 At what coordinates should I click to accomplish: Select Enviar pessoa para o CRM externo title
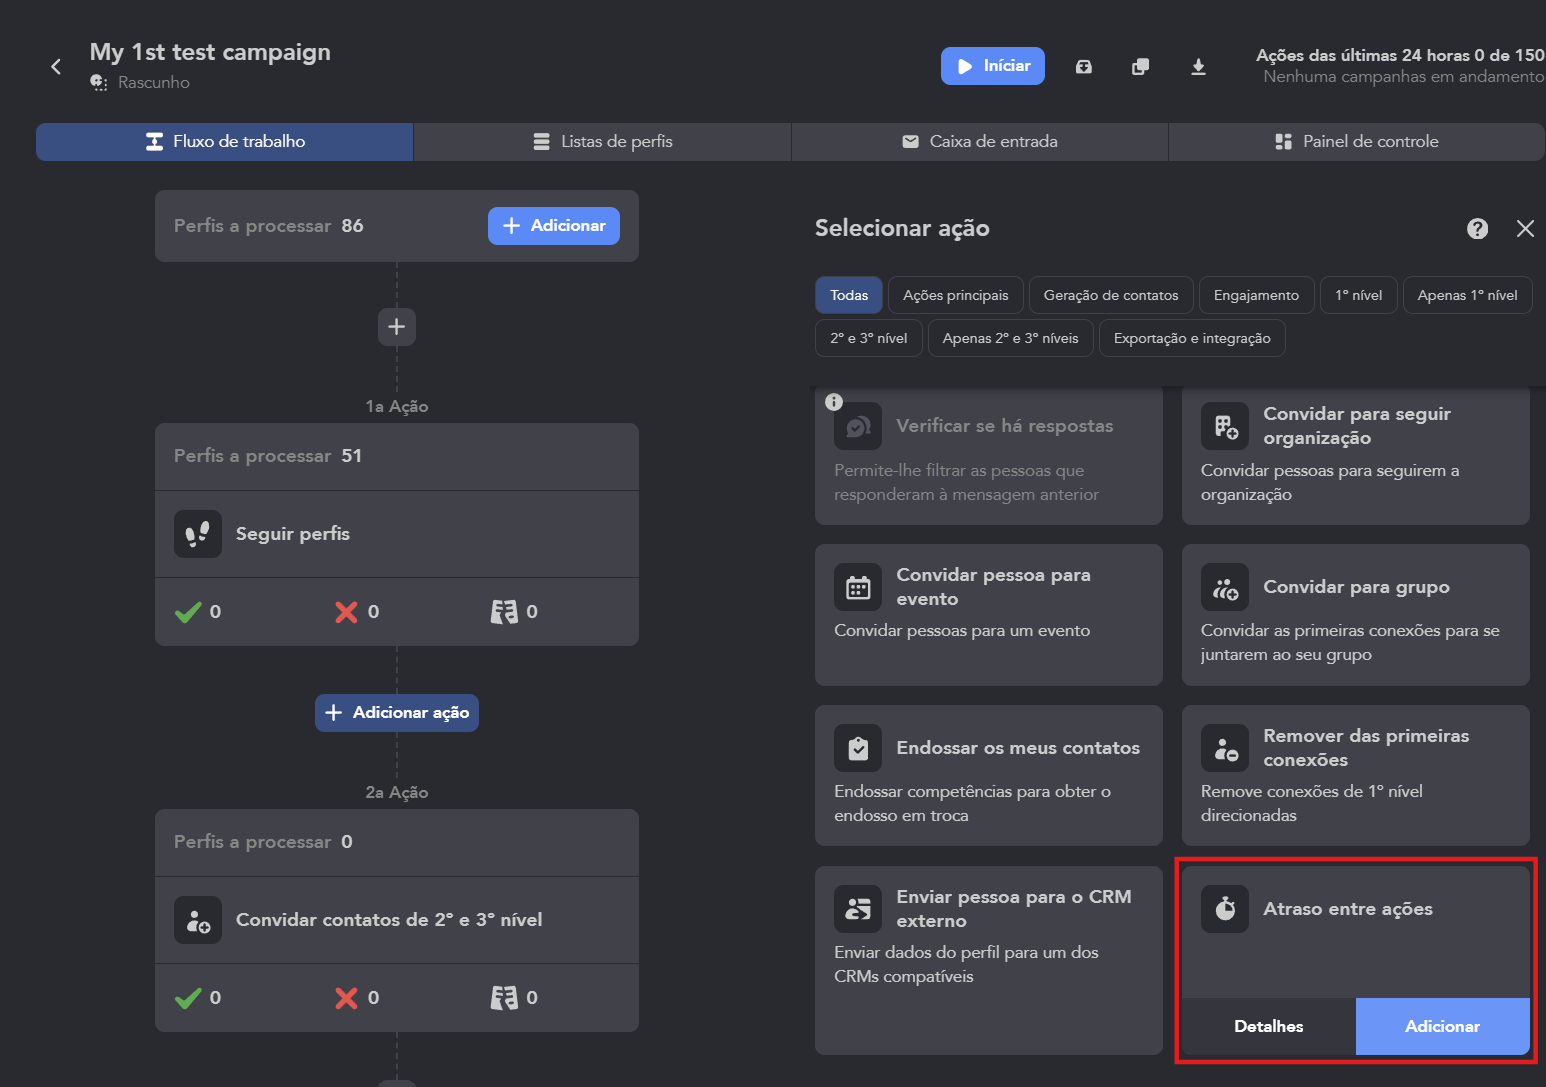pyautogui.click(x=1014, y=909)
